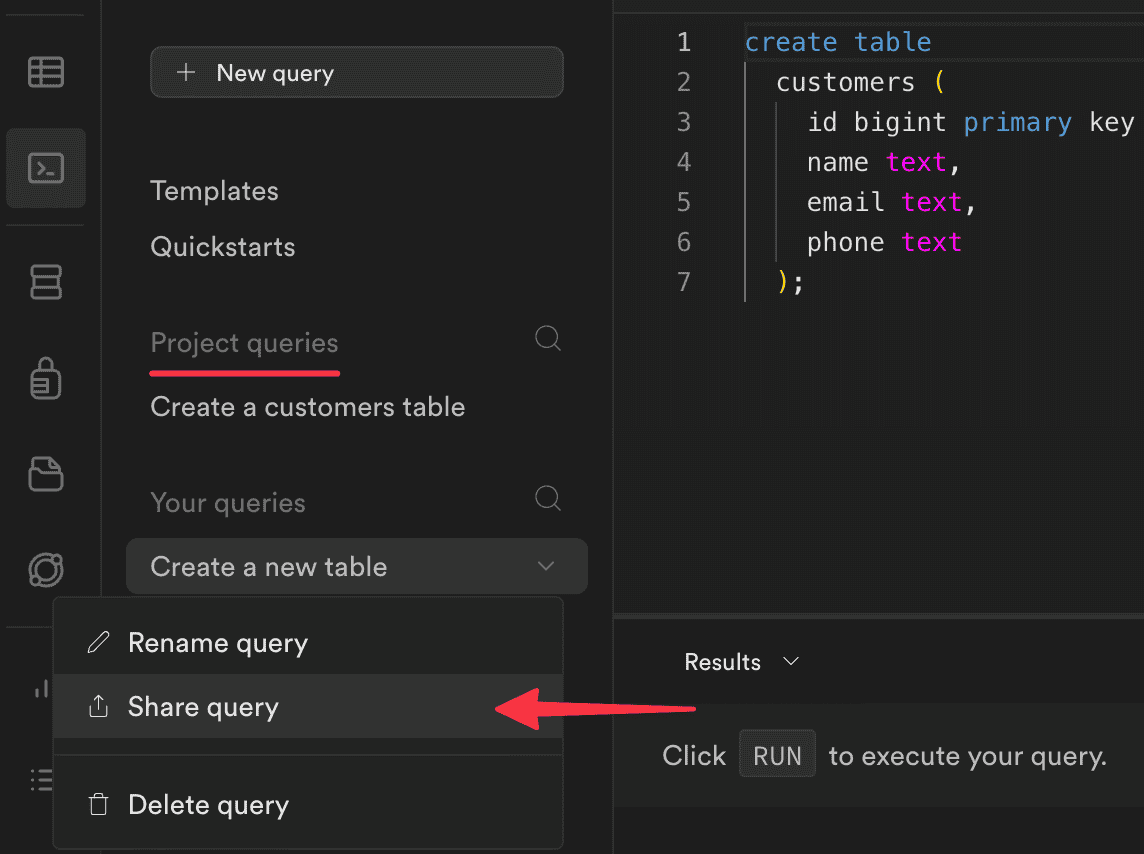Open the Authentication section via lock icon

(45, 379)
